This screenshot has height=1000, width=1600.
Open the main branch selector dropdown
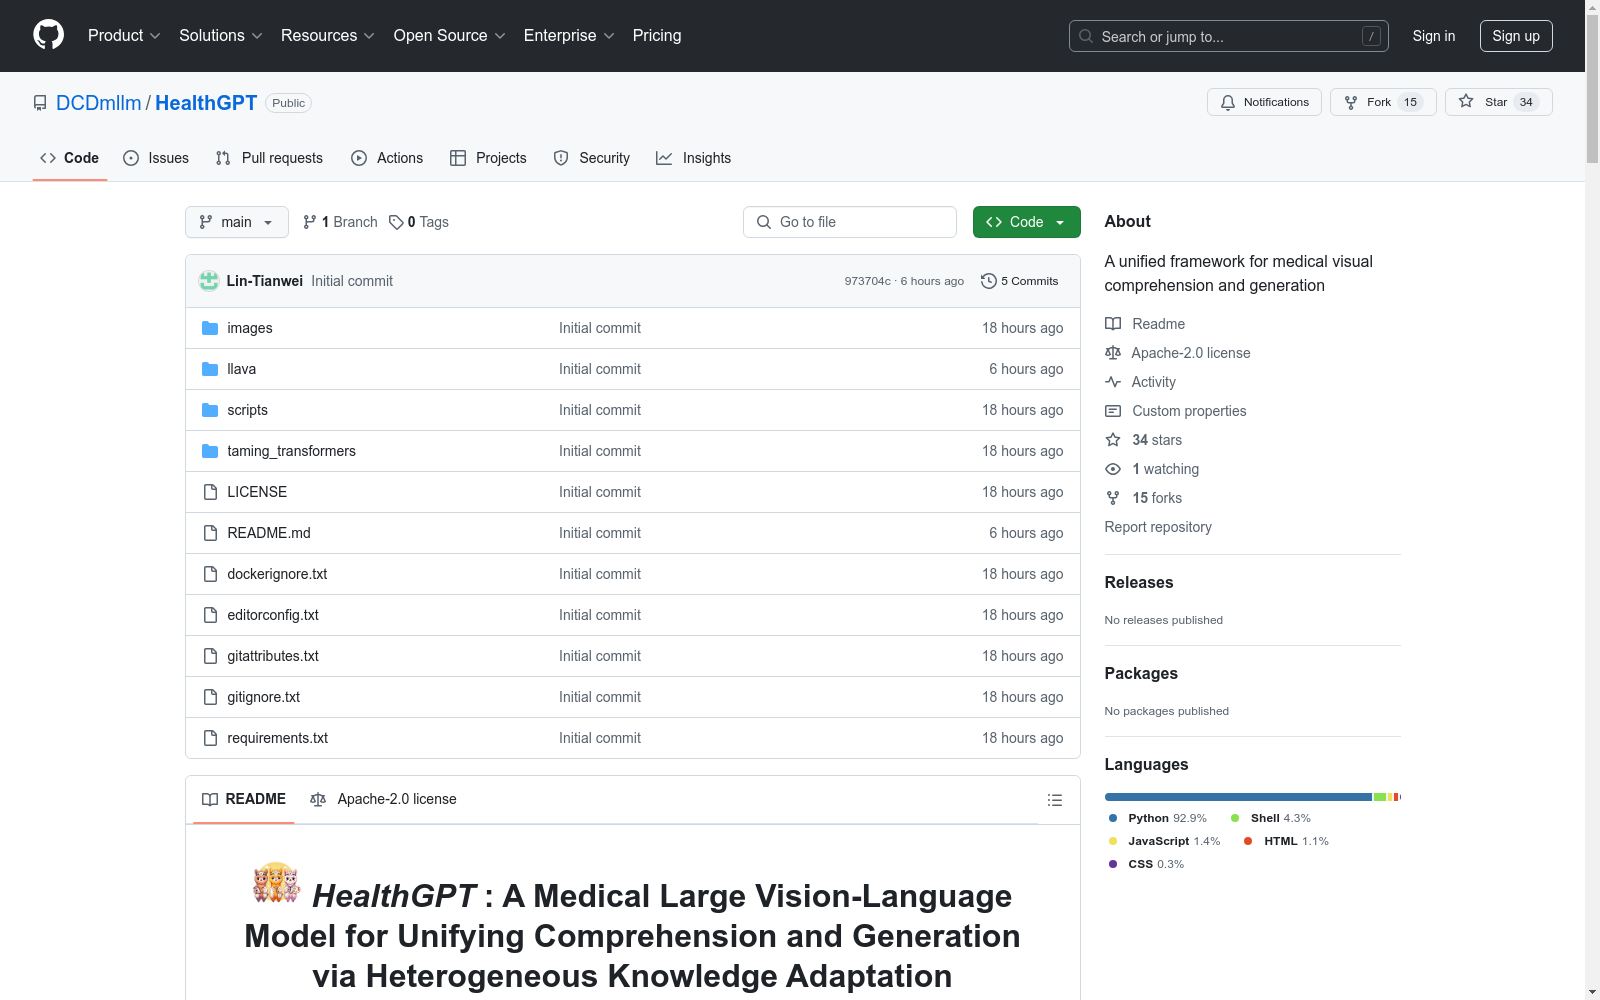[x=237, y=222]
